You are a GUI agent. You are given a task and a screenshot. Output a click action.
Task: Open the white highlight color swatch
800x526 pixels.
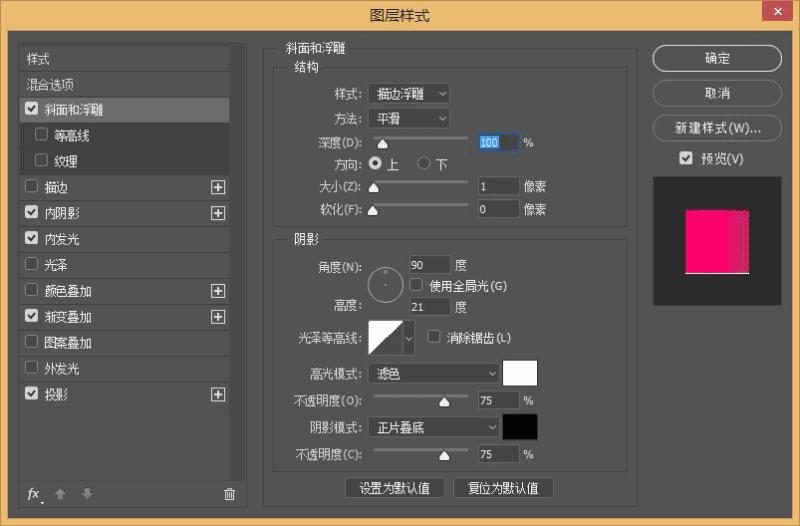pyautogui.click(x=520, y=373)
